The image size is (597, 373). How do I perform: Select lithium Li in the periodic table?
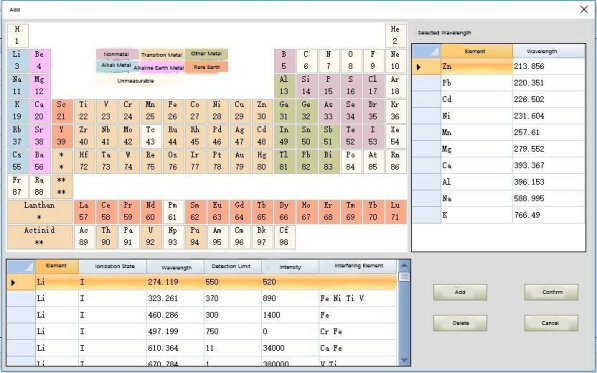[18, 60]
